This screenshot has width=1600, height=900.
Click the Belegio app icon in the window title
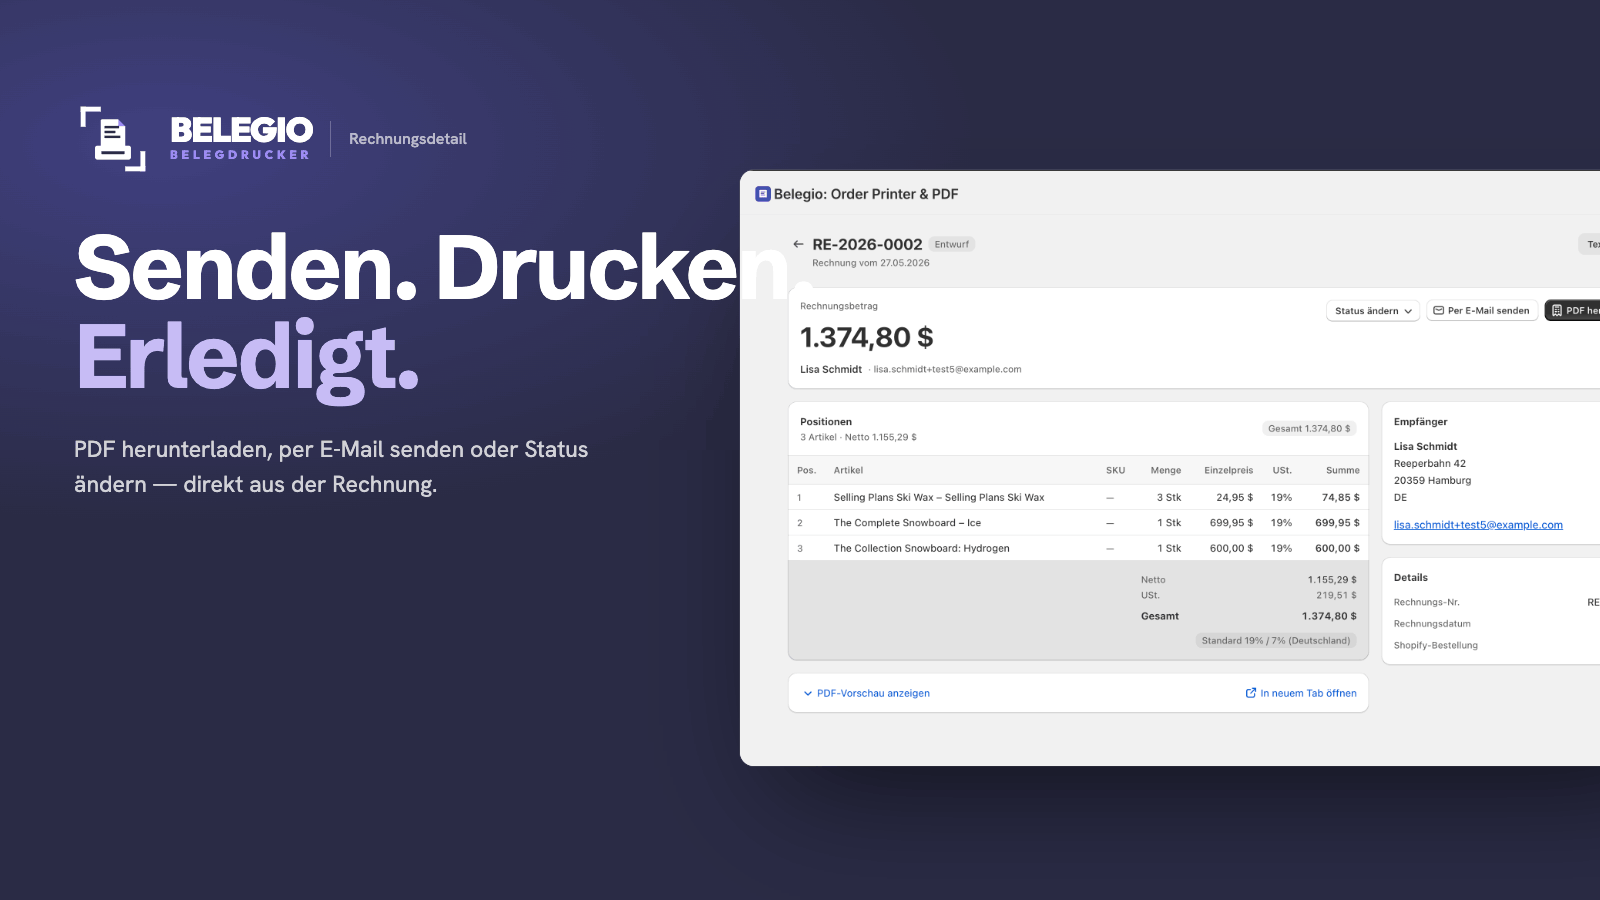(x=763, y=194)
